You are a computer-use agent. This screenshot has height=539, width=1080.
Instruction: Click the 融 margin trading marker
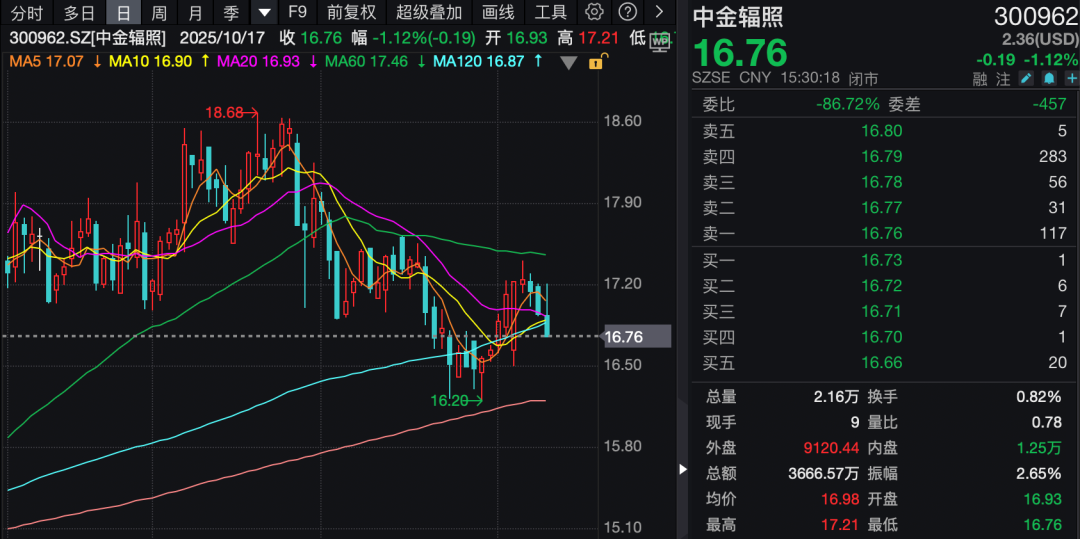coord(979,79)
